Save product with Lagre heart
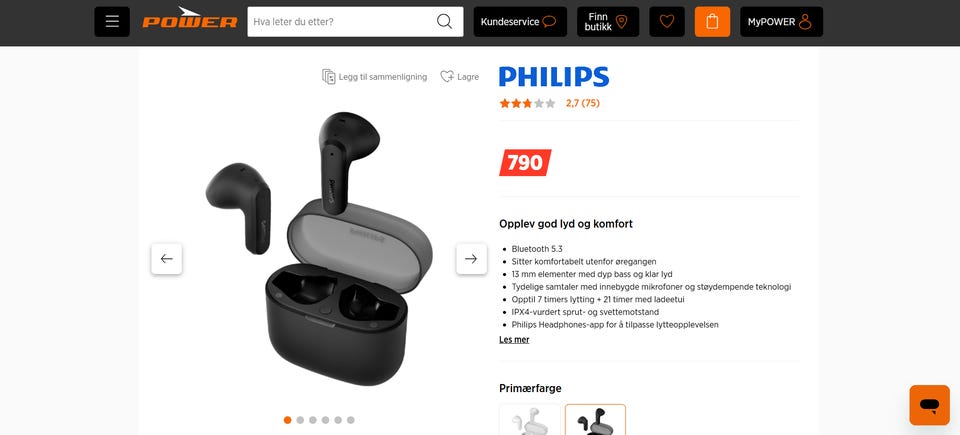 coord(460,77)
